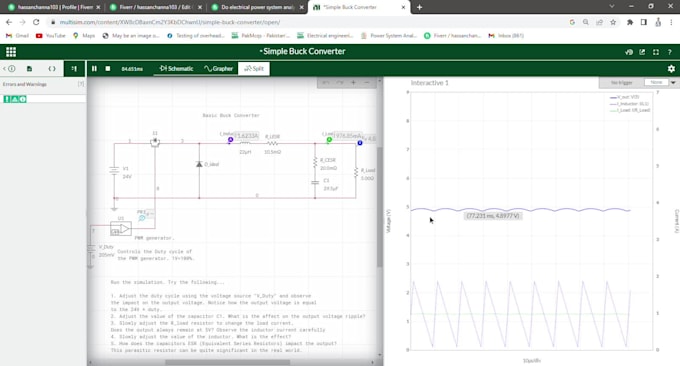Open the Maps bookmark

point(84,36)
